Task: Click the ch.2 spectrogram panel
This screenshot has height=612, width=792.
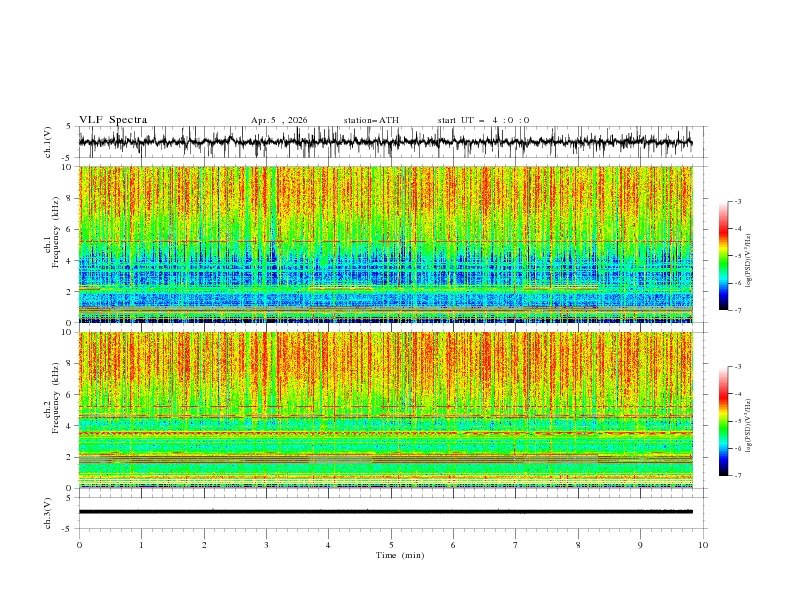Action: [385, 410]
